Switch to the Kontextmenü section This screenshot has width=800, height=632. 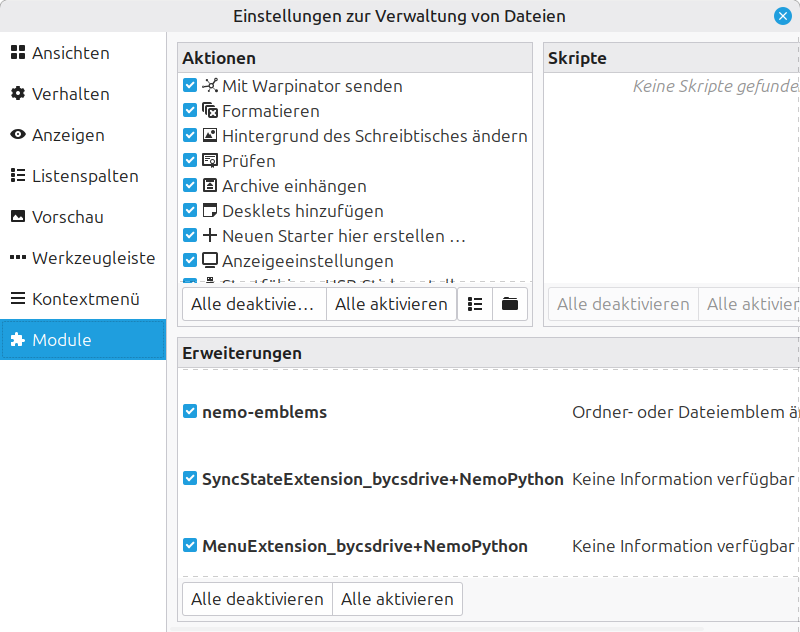[x=85, y=299]
